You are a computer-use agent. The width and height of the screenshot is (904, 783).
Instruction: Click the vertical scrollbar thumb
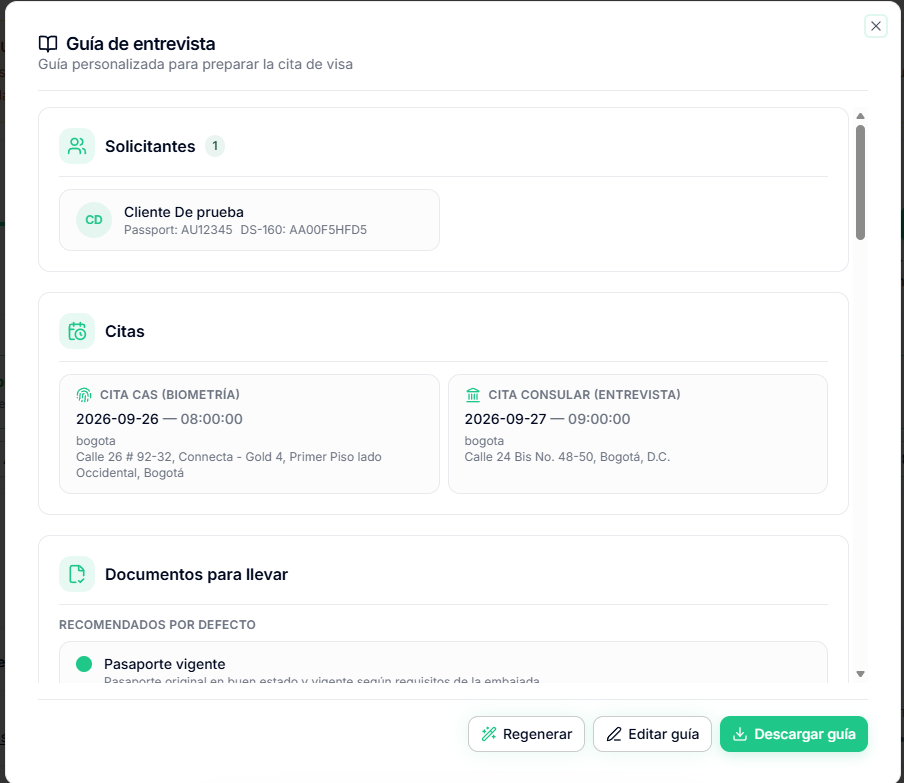click(x=860, y=182)
